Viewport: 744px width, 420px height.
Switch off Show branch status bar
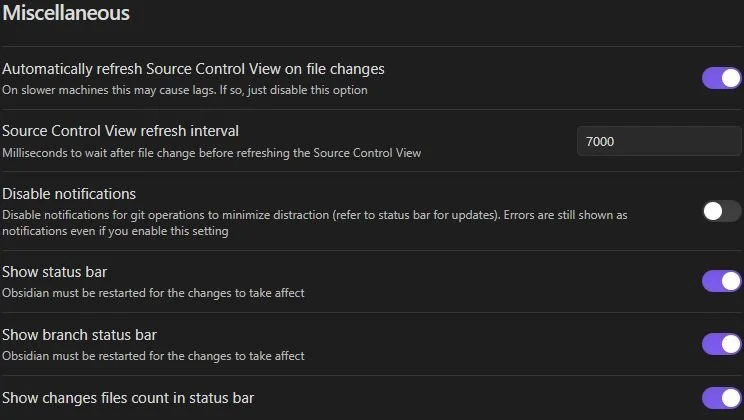pos(721,344)
